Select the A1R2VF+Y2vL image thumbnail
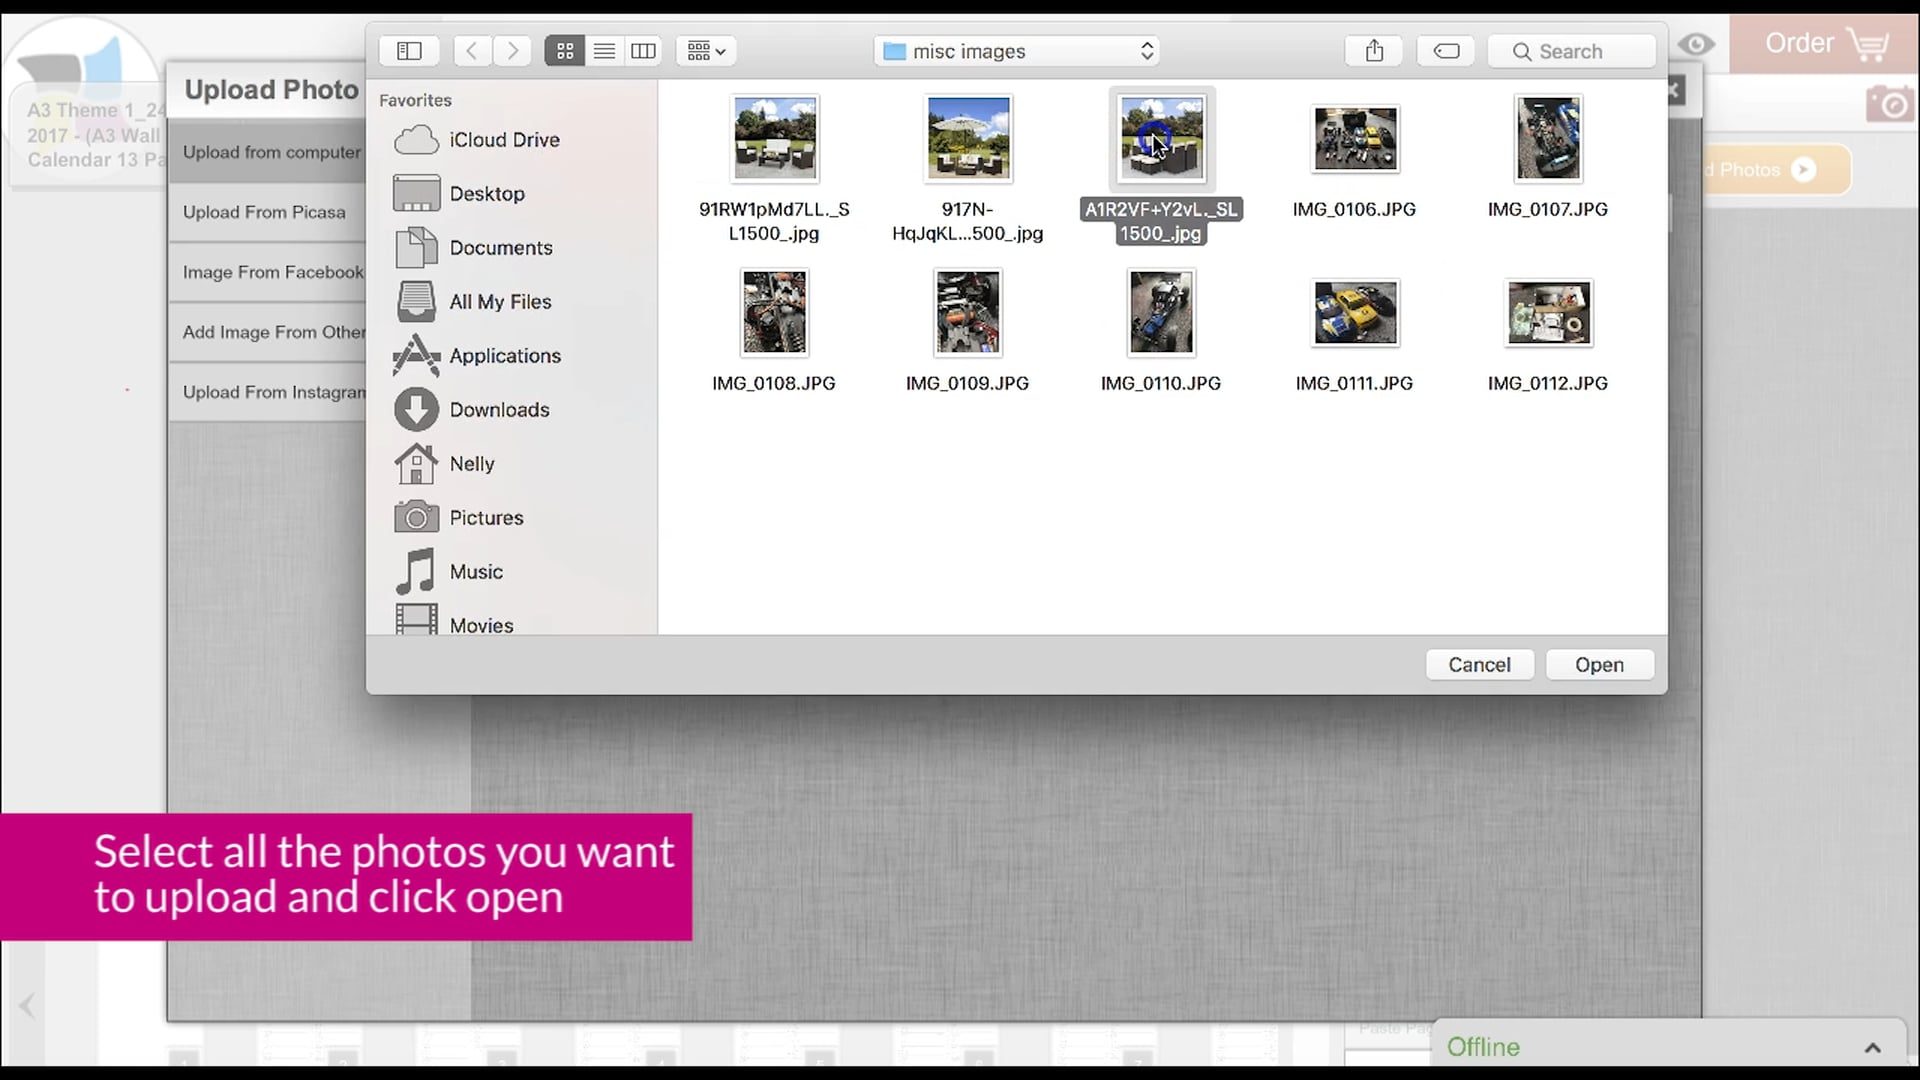1920x1080 pixels. point(1162,139)
